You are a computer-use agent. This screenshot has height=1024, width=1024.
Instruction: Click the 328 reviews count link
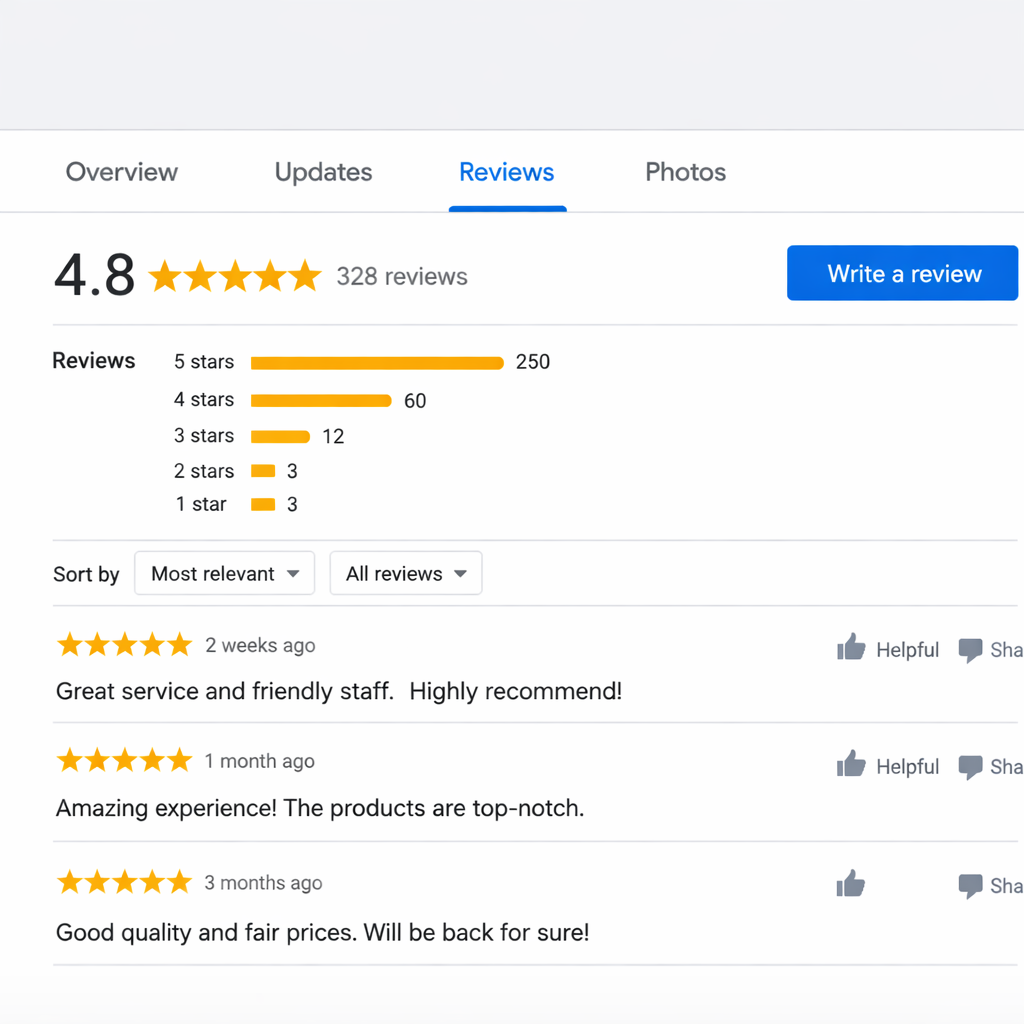tap(402, 277)
